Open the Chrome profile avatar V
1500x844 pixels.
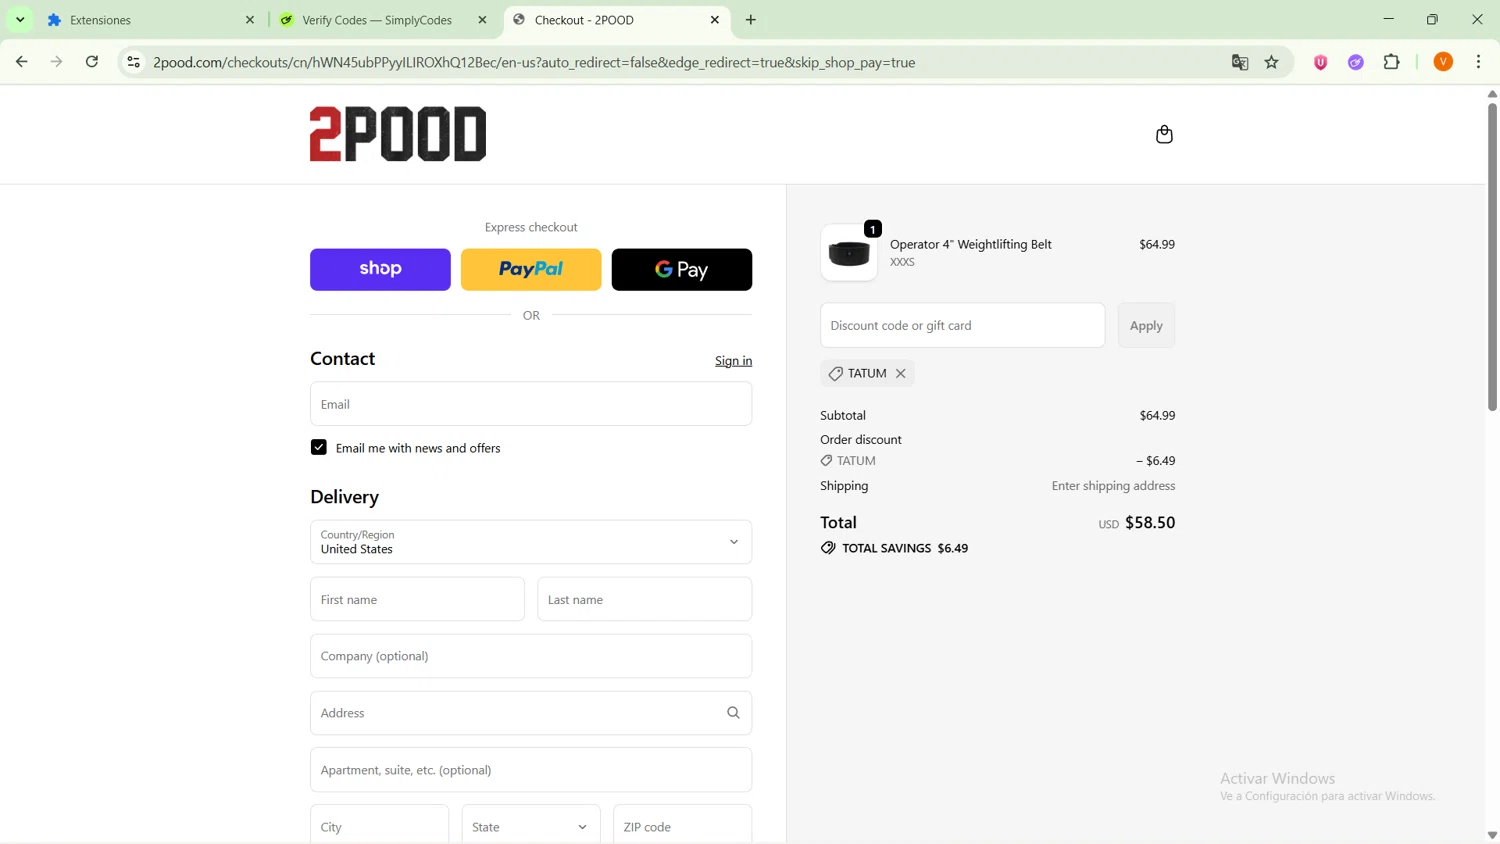[1443, 62]
